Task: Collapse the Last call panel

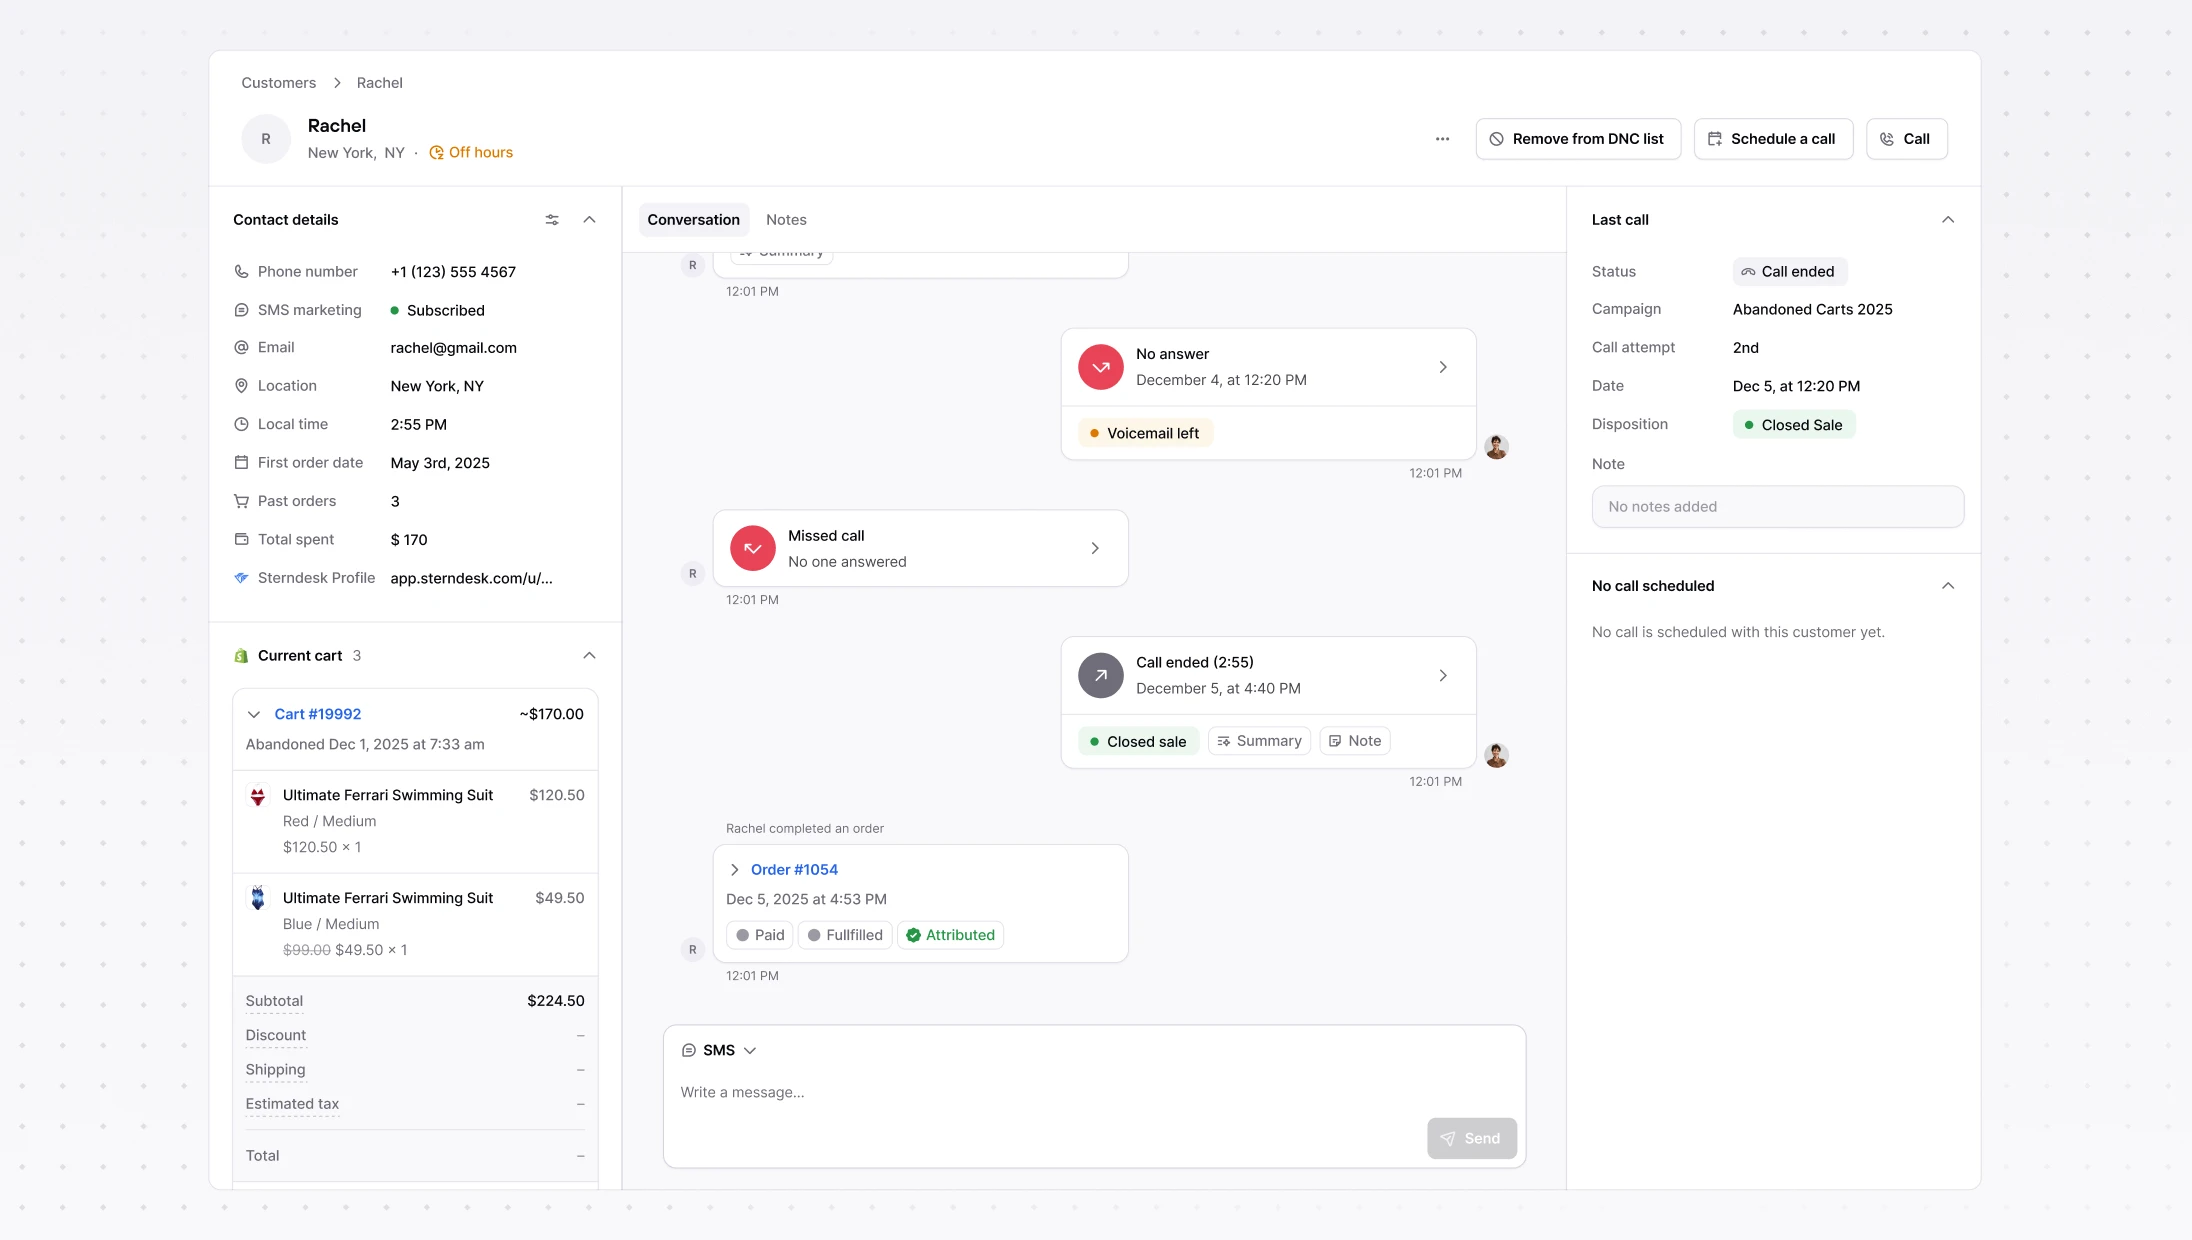Action: coord(1947,220)
